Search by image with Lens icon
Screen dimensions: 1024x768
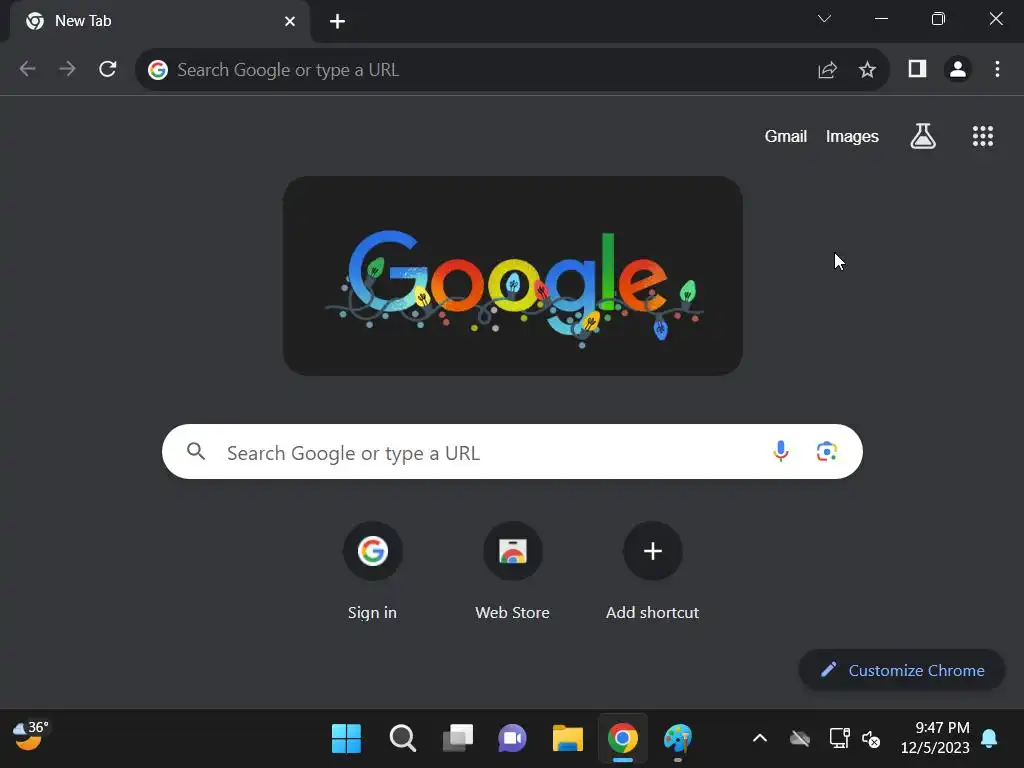(x=827, y=451)
